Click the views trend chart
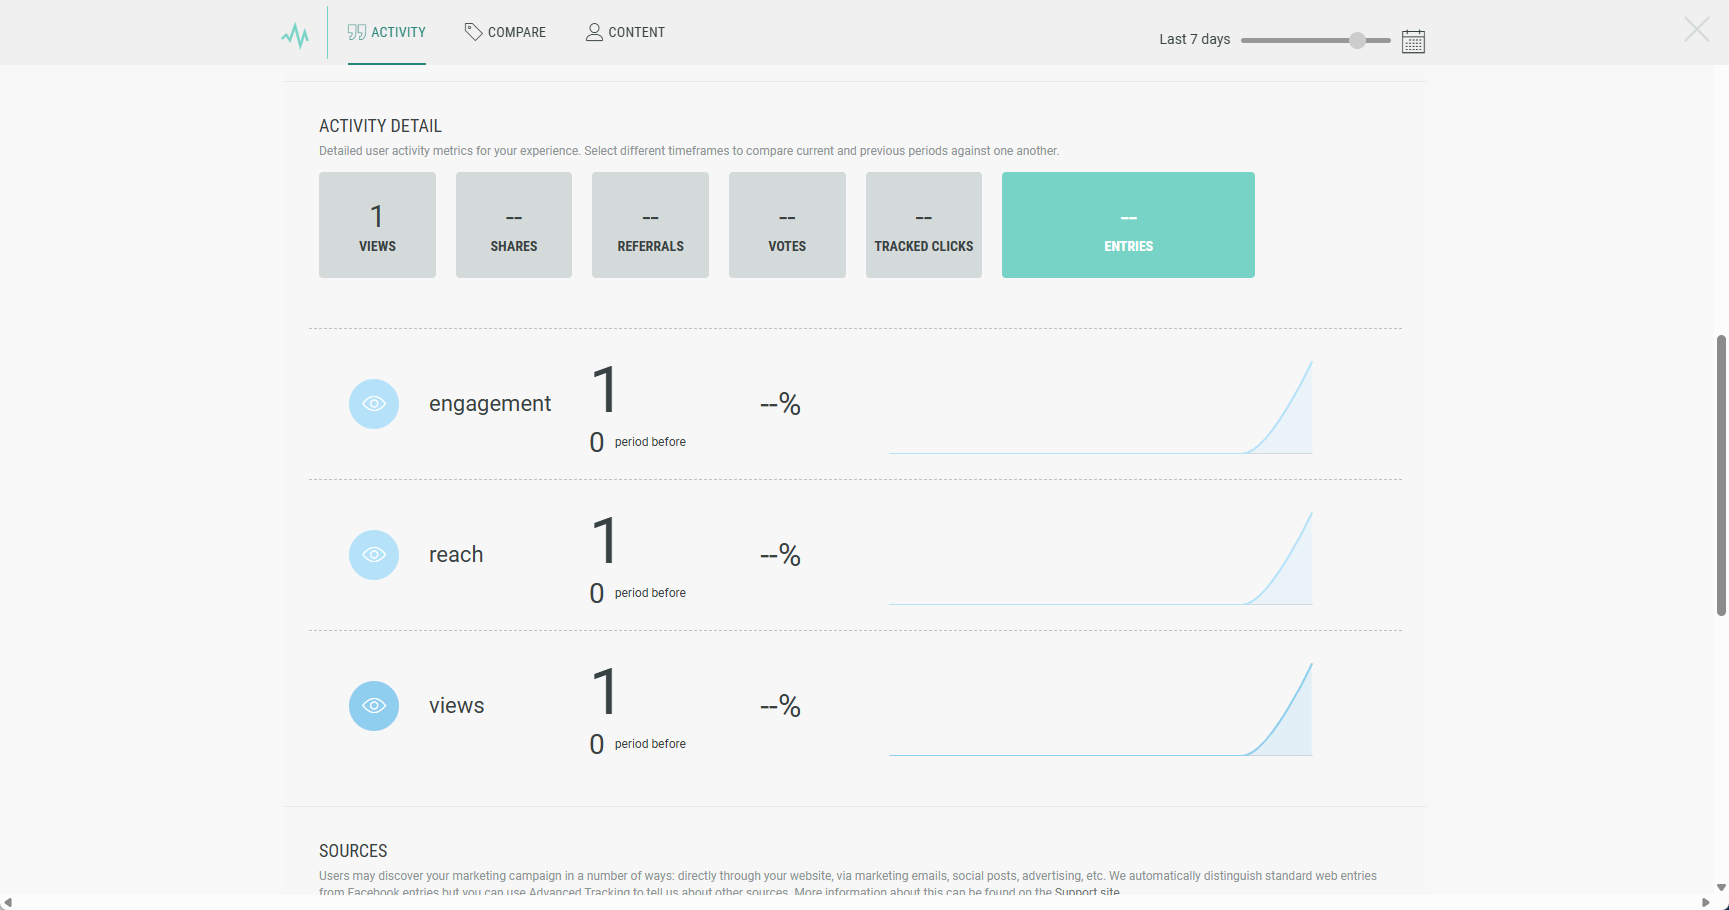Viewport: 1729px width, 910px height. [x=1100, y=712]
